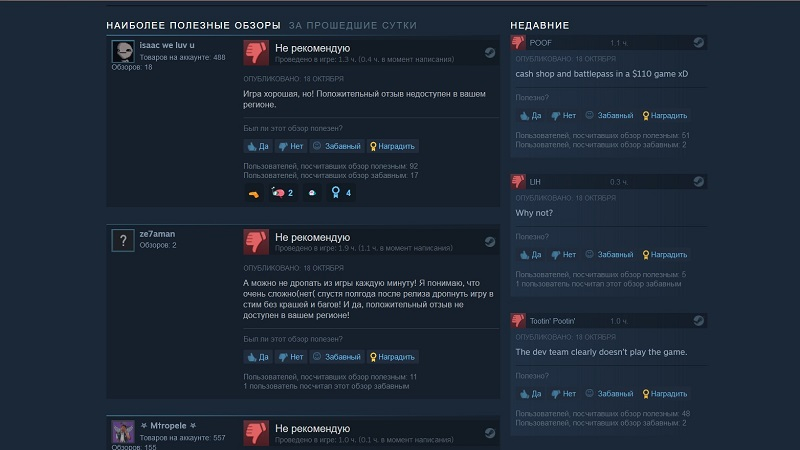Open ze7aman question-mark avatar
800x450 pixels.
123,240
